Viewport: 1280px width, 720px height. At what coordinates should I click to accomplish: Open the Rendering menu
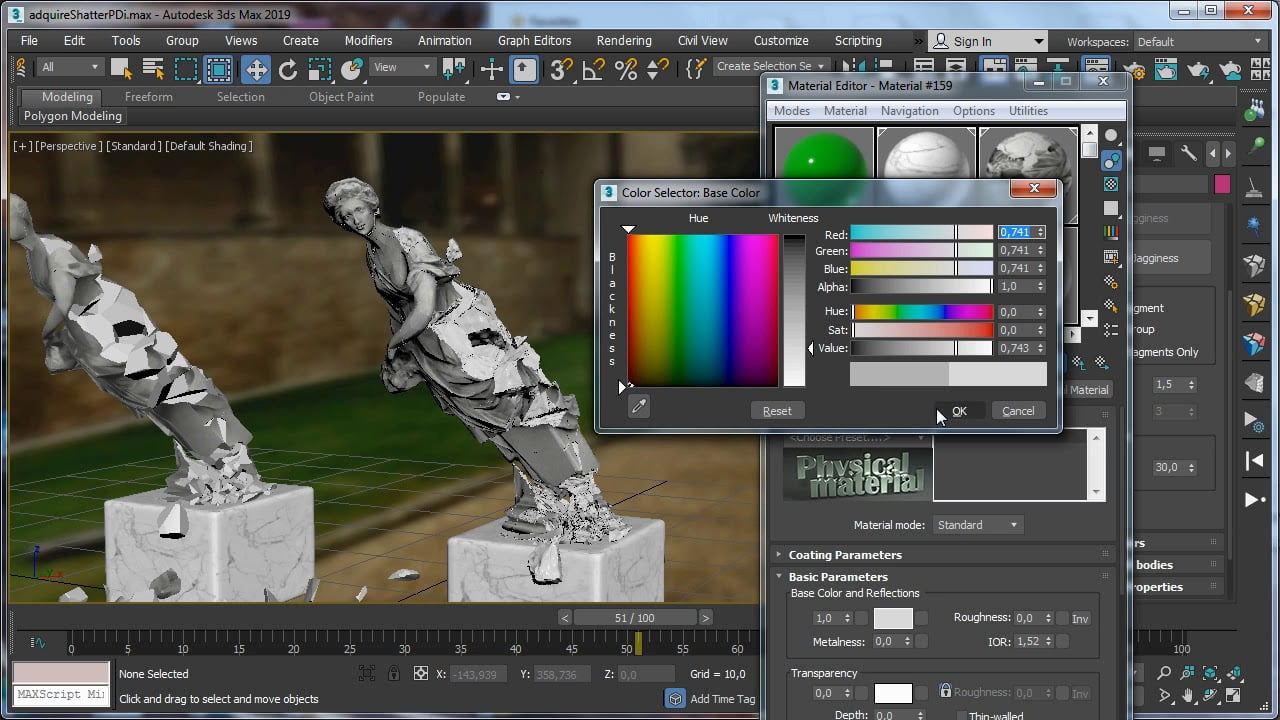click(x=623, y=41)
